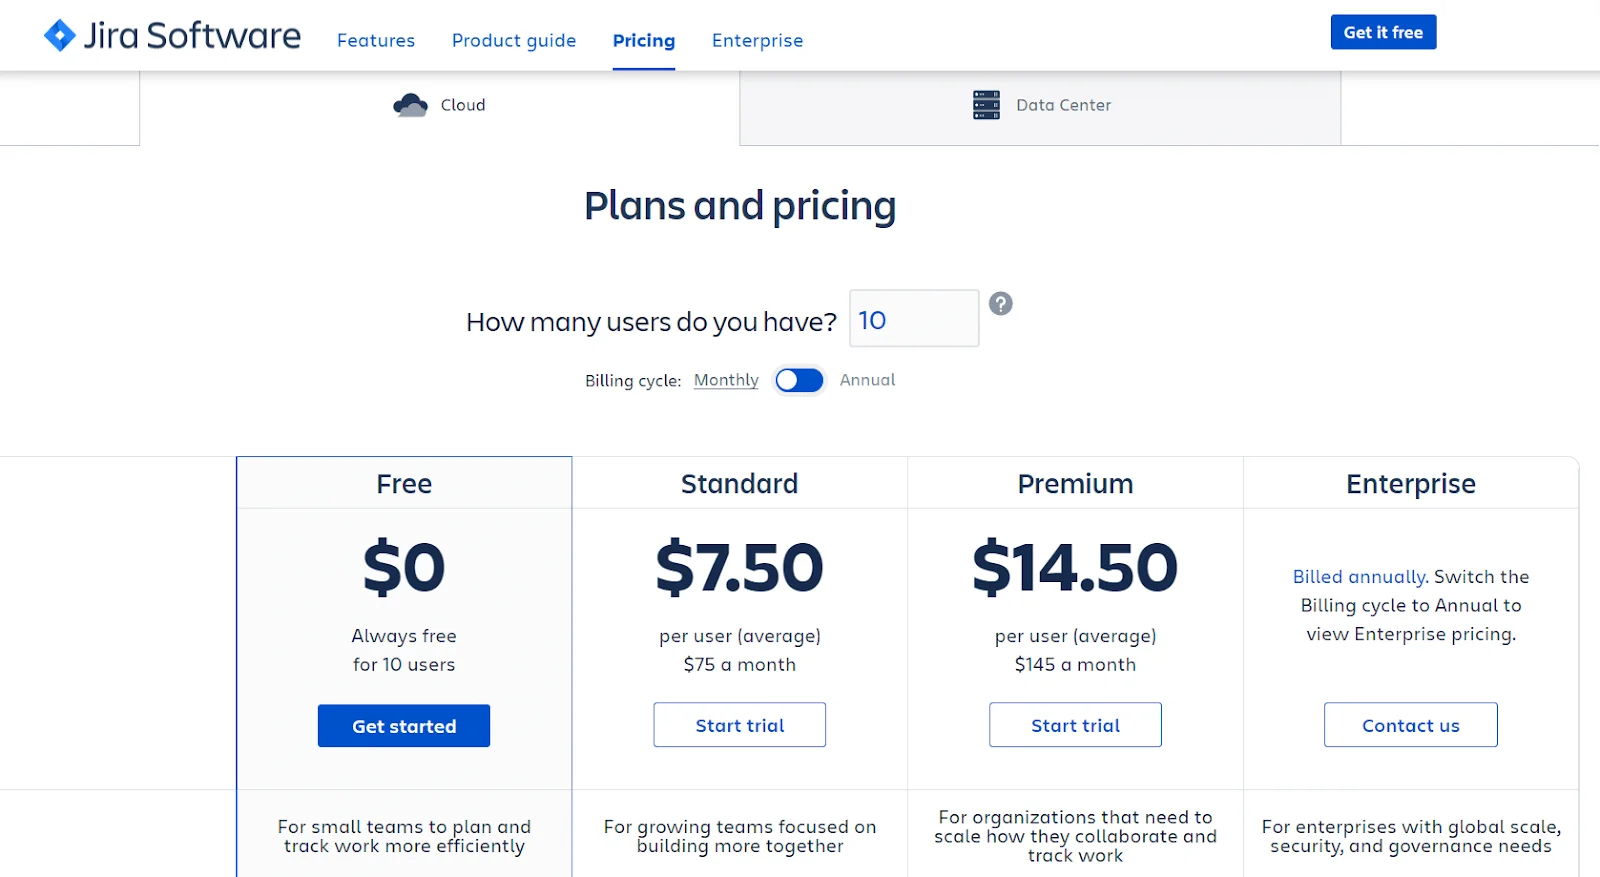Click the question mark help icon
The width and height of the screenshot is (1600, 877).
(x=1000, y=304)
